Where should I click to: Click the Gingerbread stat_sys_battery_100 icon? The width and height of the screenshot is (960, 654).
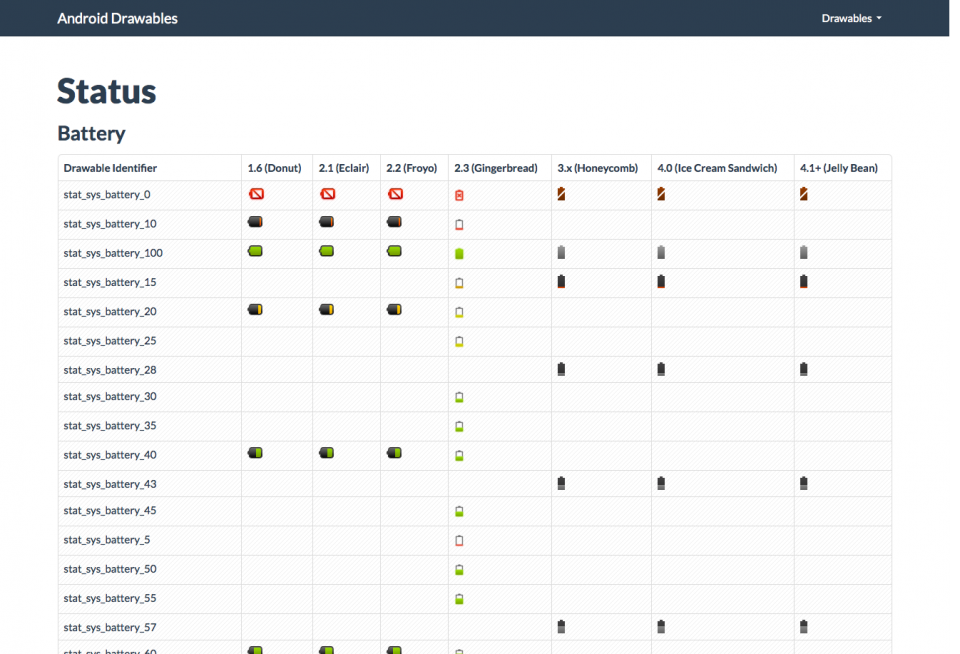(459, 254)
